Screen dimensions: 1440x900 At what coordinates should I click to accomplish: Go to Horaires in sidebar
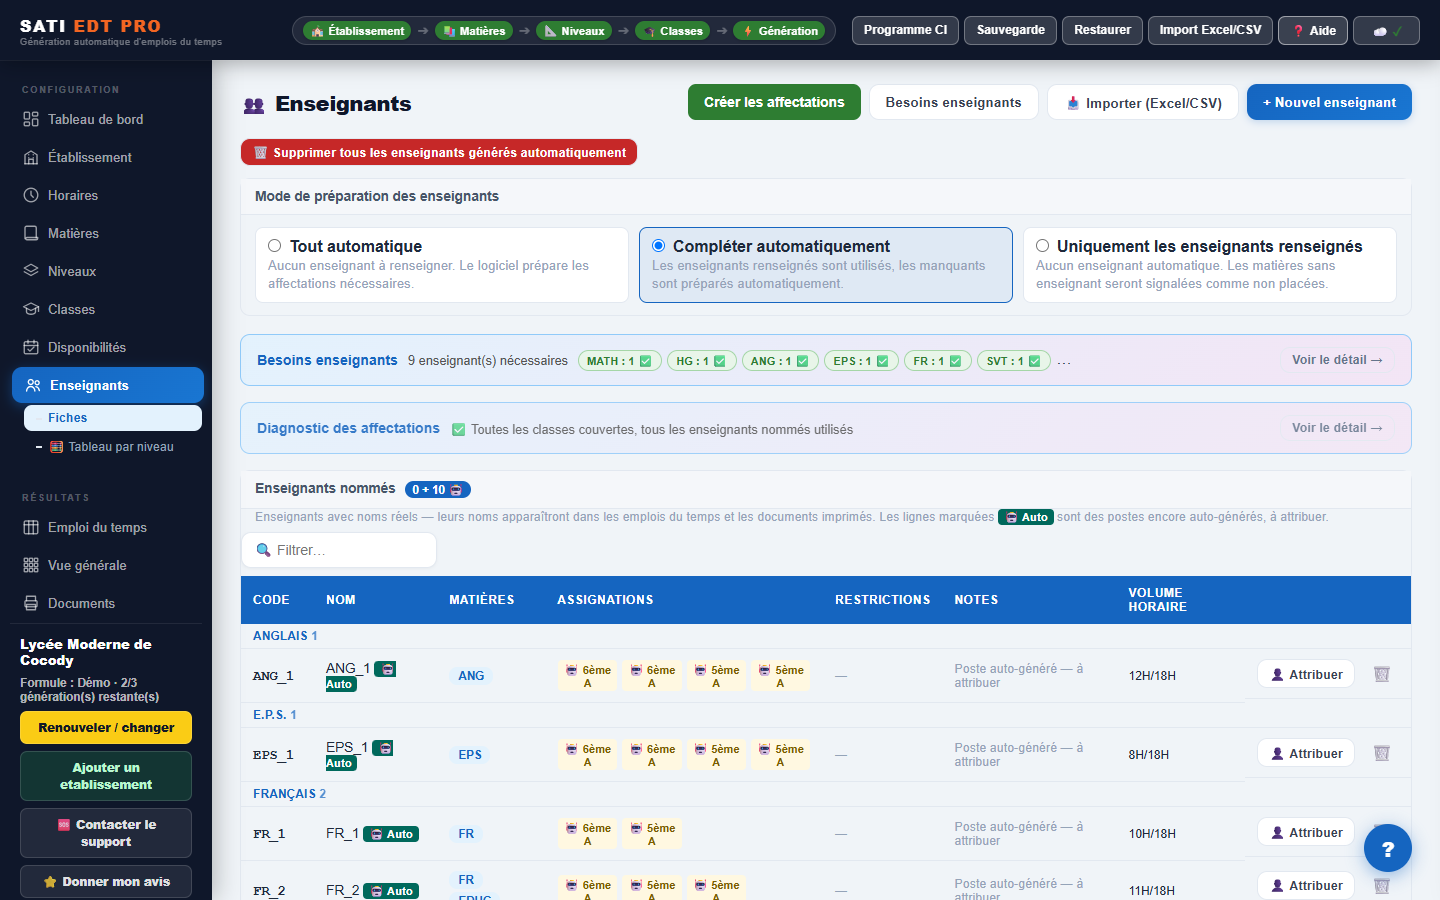point(107,195)
